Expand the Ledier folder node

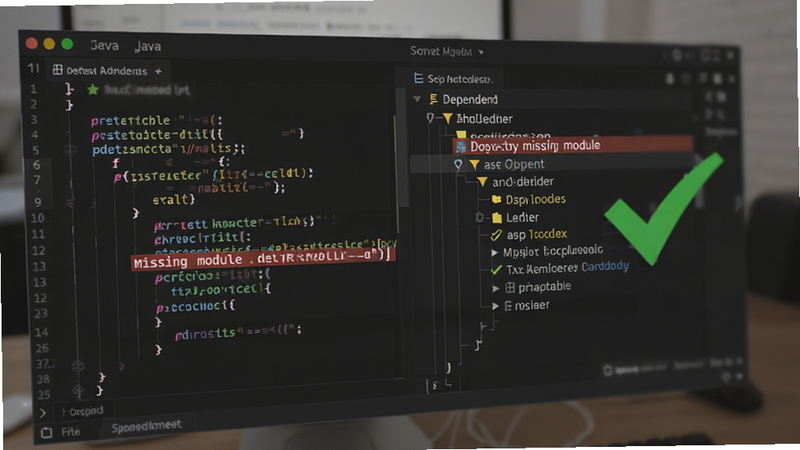click(x=480, y=218)
